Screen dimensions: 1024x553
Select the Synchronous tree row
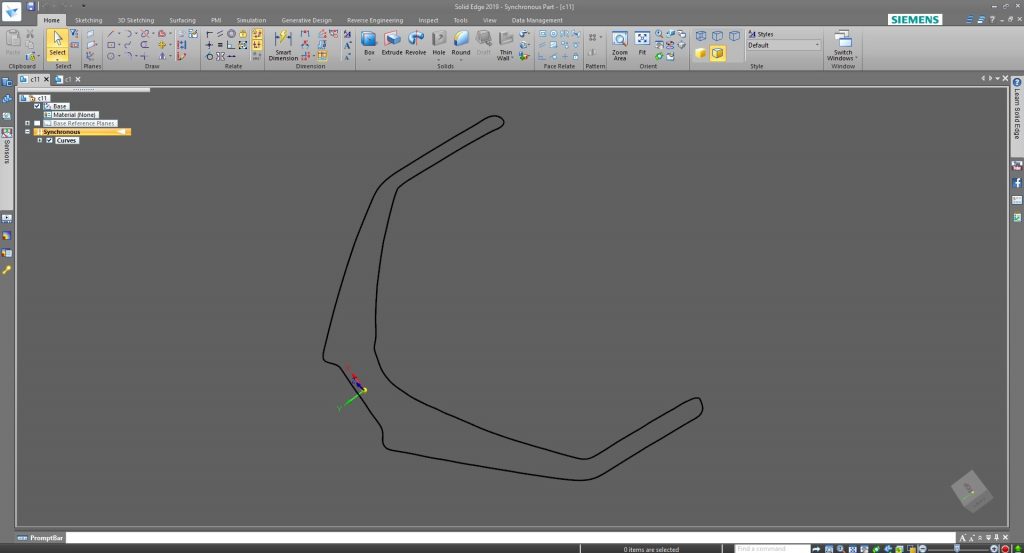click(x=82, y=132)
